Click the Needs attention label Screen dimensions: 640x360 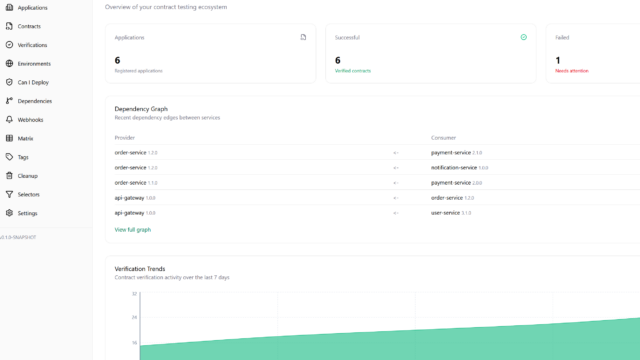point(572,71)
